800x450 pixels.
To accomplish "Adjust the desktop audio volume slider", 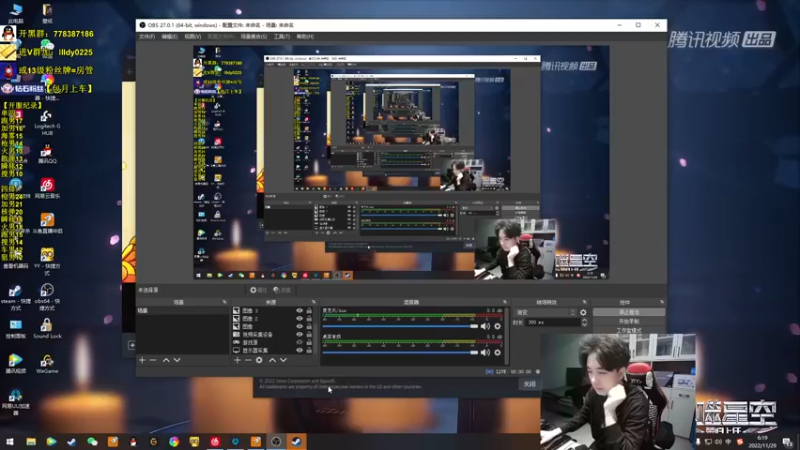I will click(400, 353).
